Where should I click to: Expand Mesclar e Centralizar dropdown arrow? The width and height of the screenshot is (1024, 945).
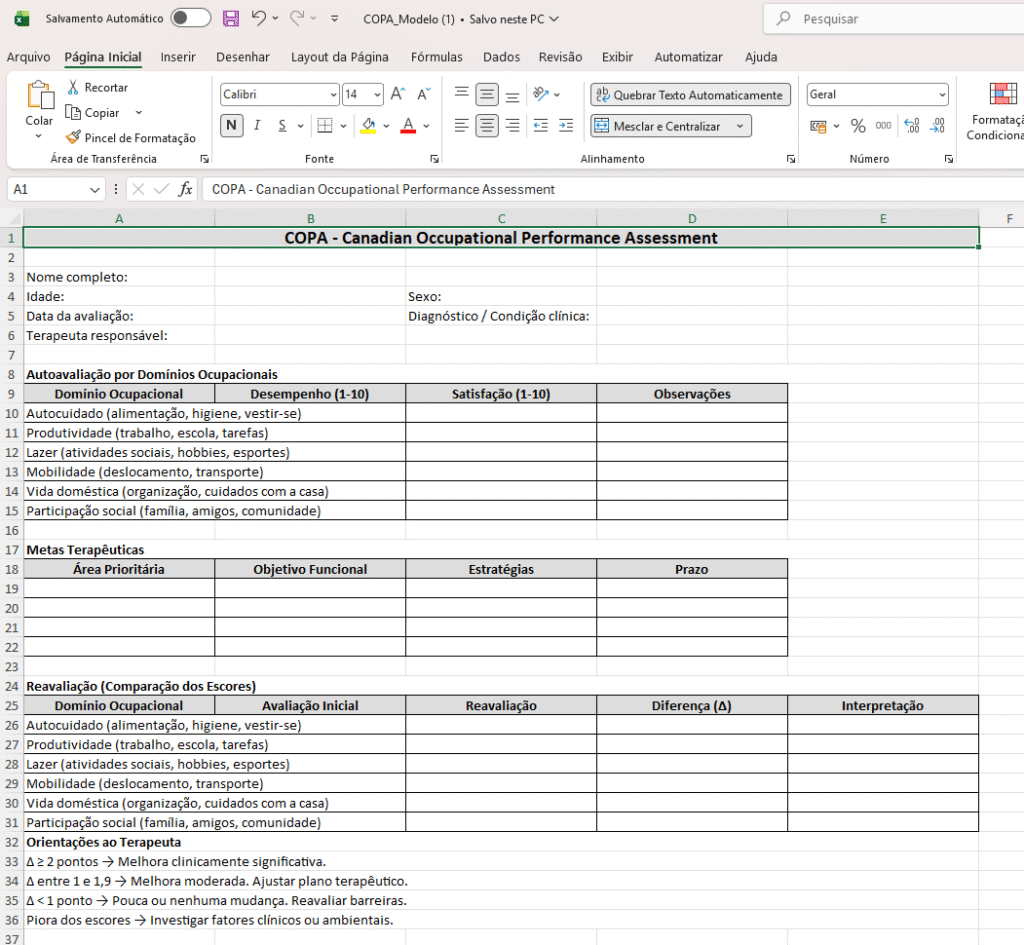click(740, 126)
